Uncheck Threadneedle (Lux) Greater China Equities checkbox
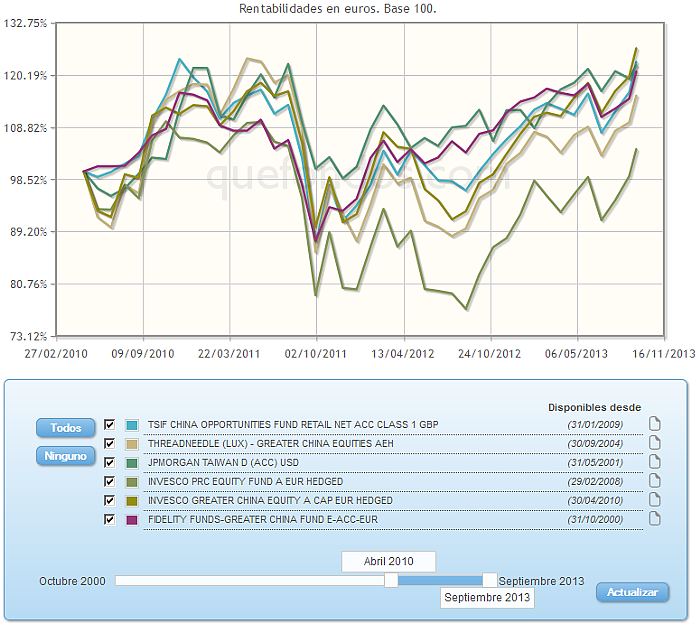This screenshot has width=700, height=623. pyautogui.click(x=109, y=444)
